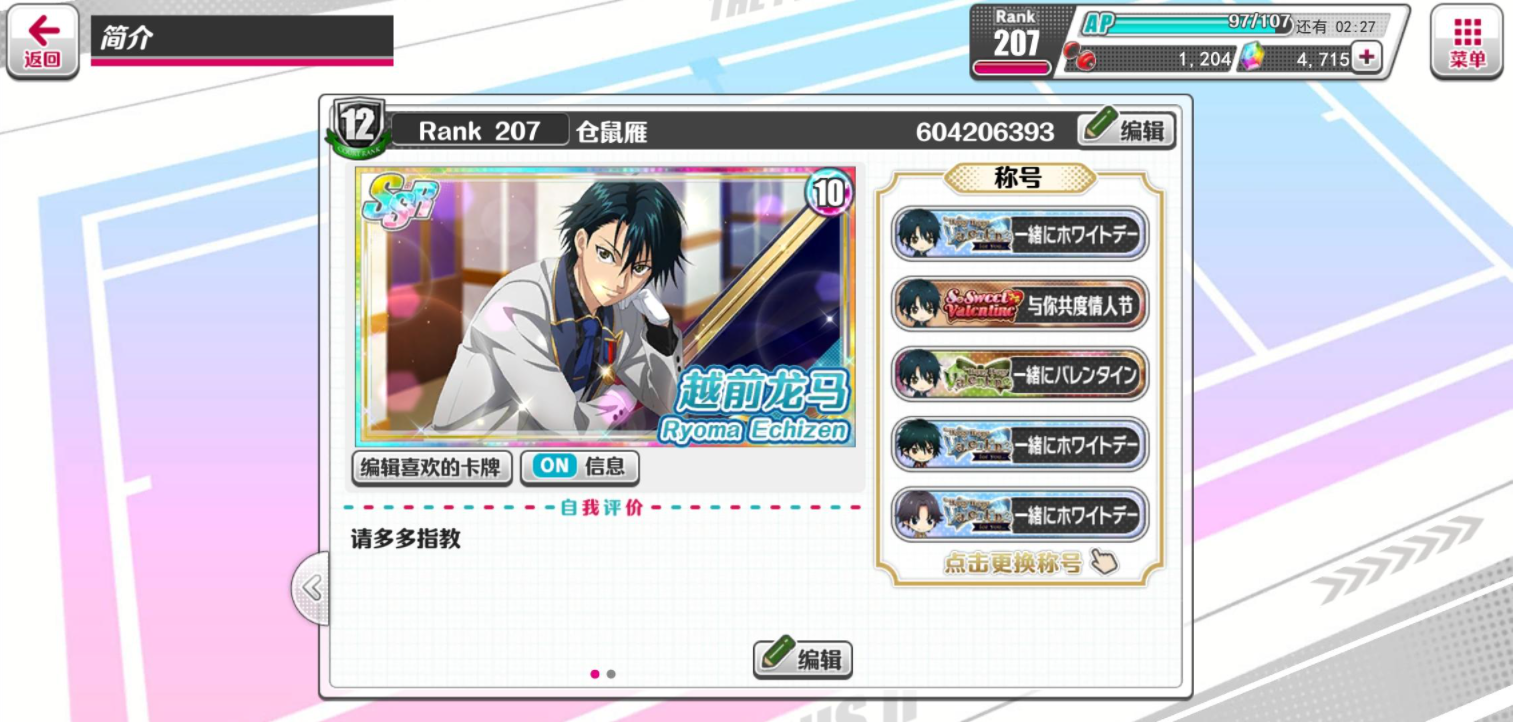Open title selector via 点击更换称号
Image resolution: width=1516 pixels, height=723 pixels.
(1013, 563)
